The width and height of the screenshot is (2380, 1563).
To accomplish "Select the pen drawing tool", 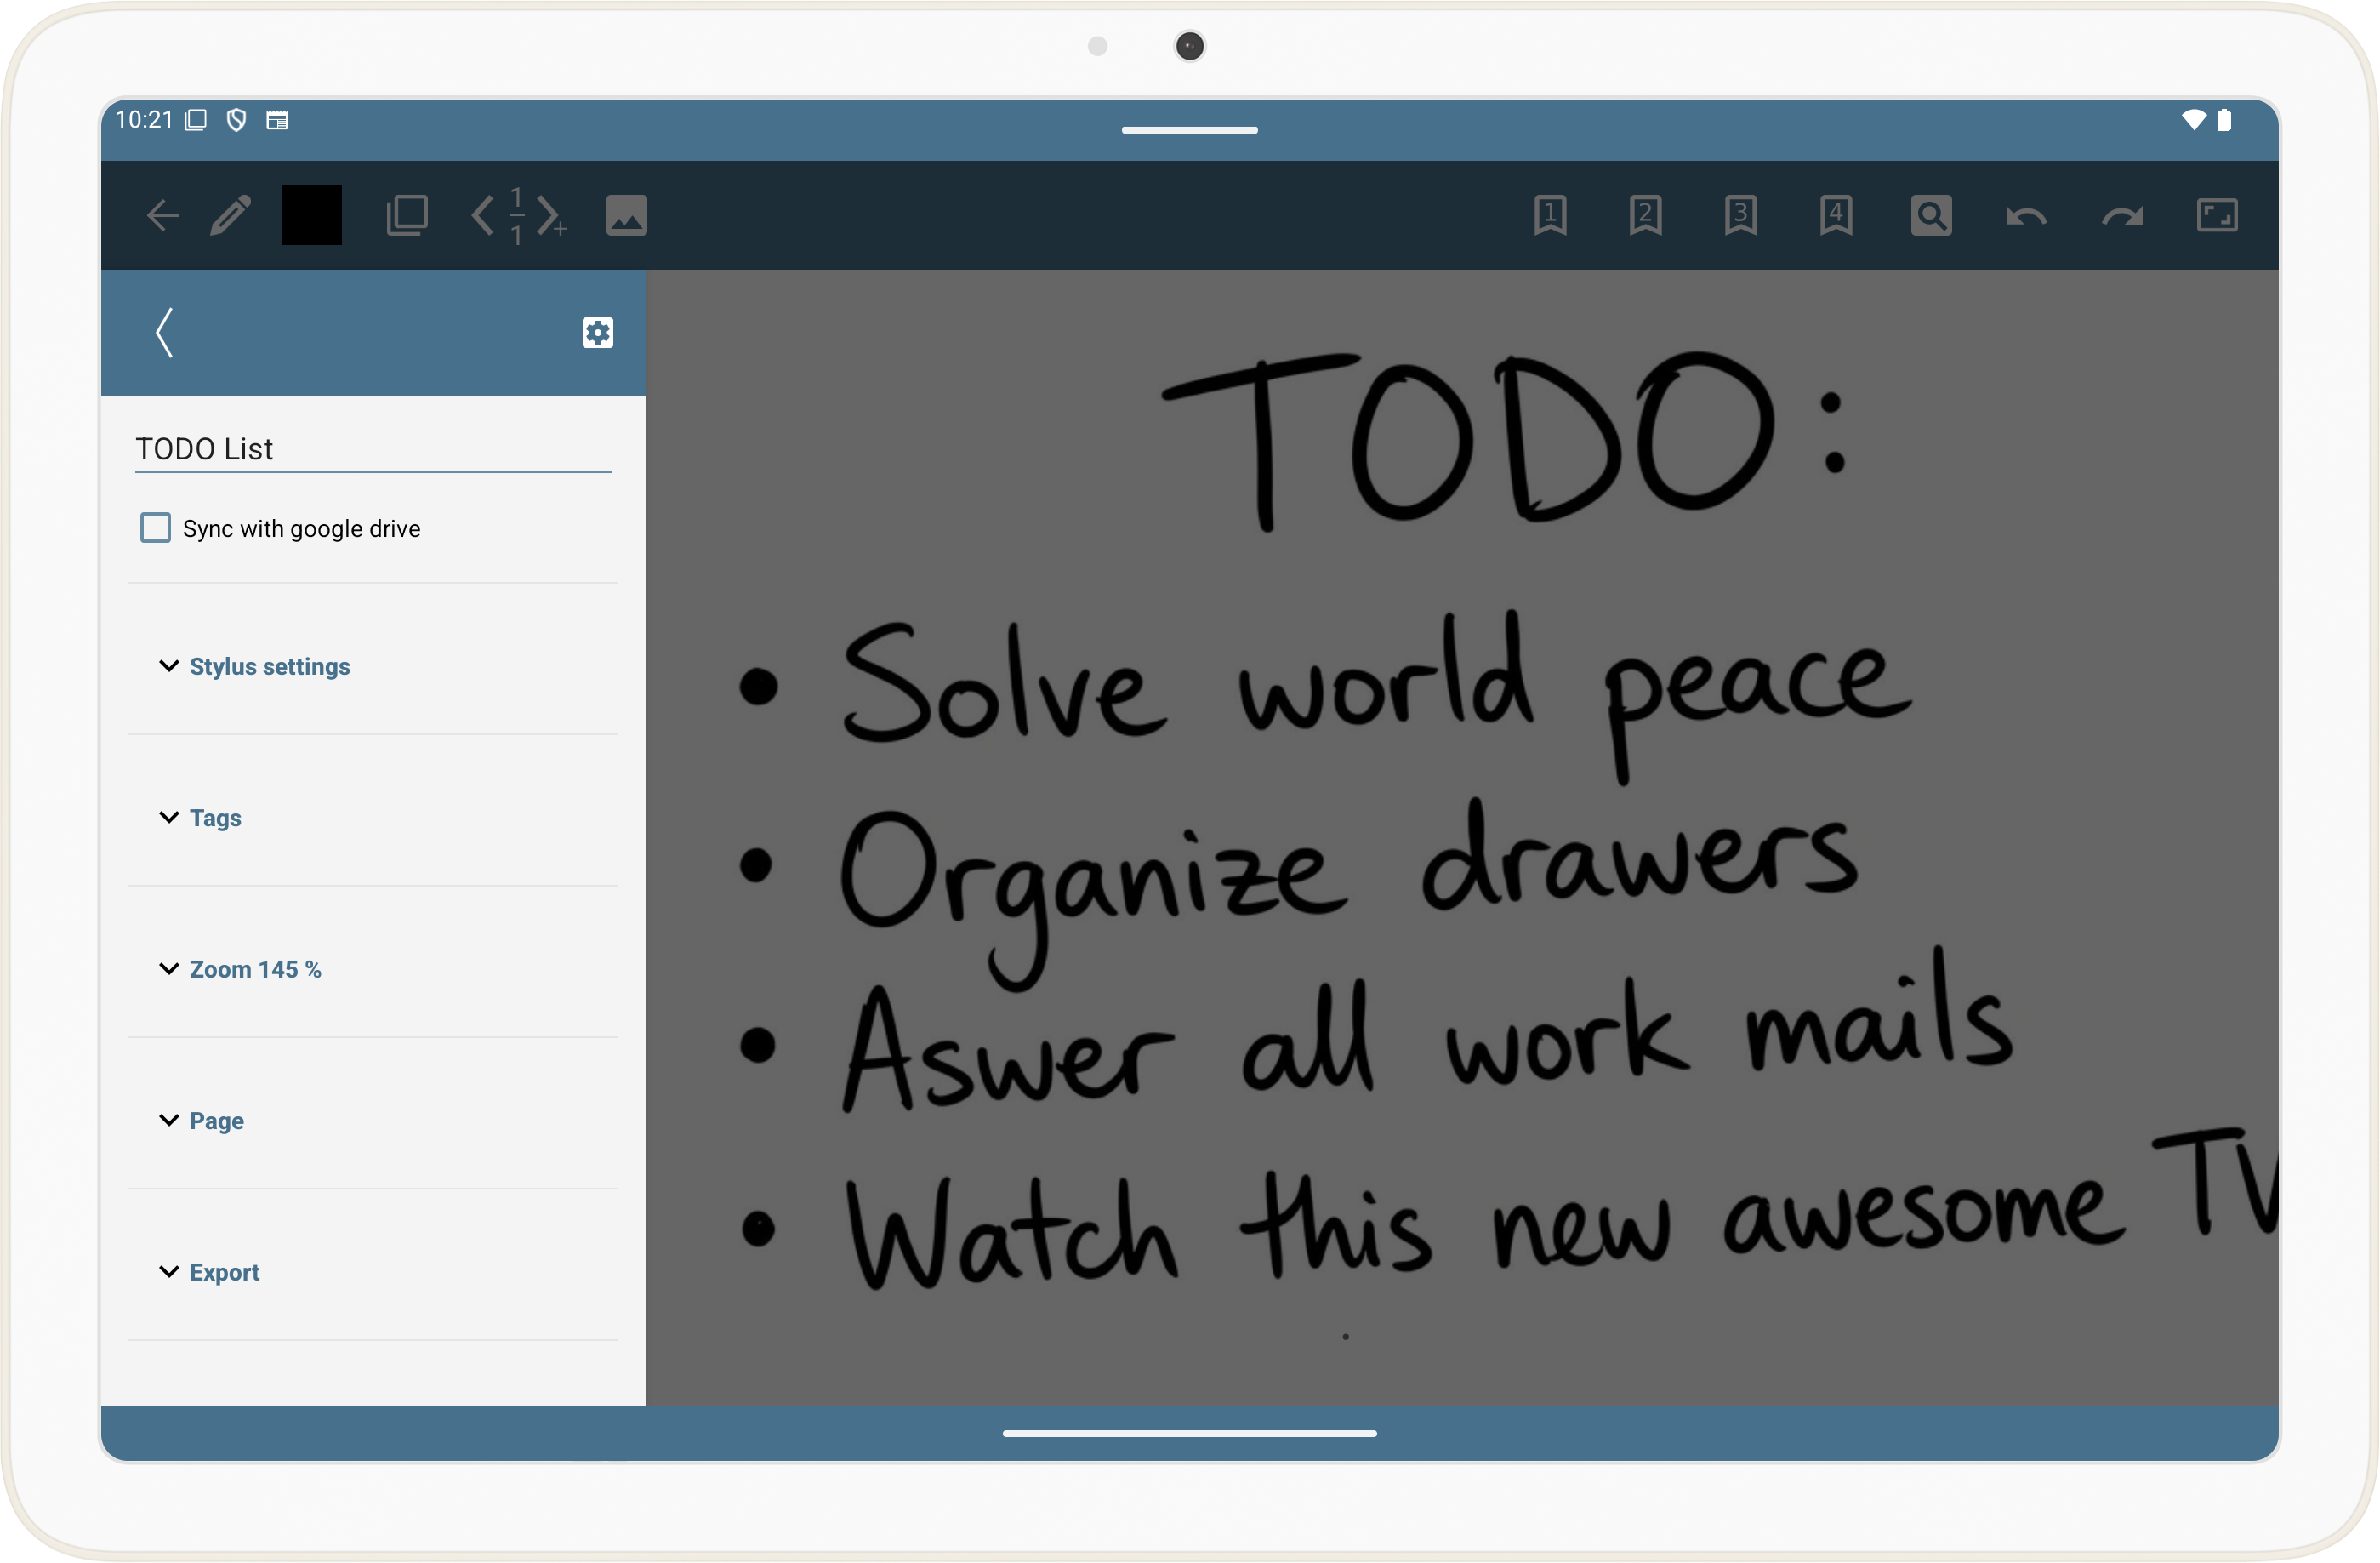I will click(230, 215).
